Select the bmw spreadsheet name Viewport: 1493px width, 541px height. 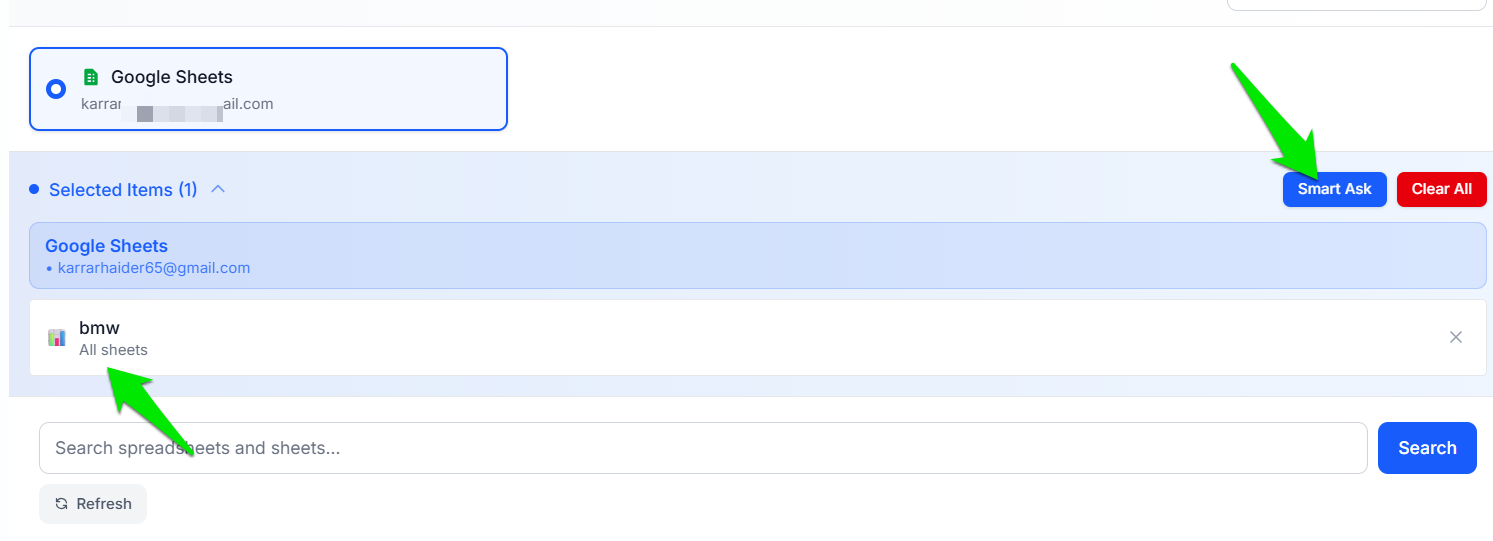[x=99, y=327]
